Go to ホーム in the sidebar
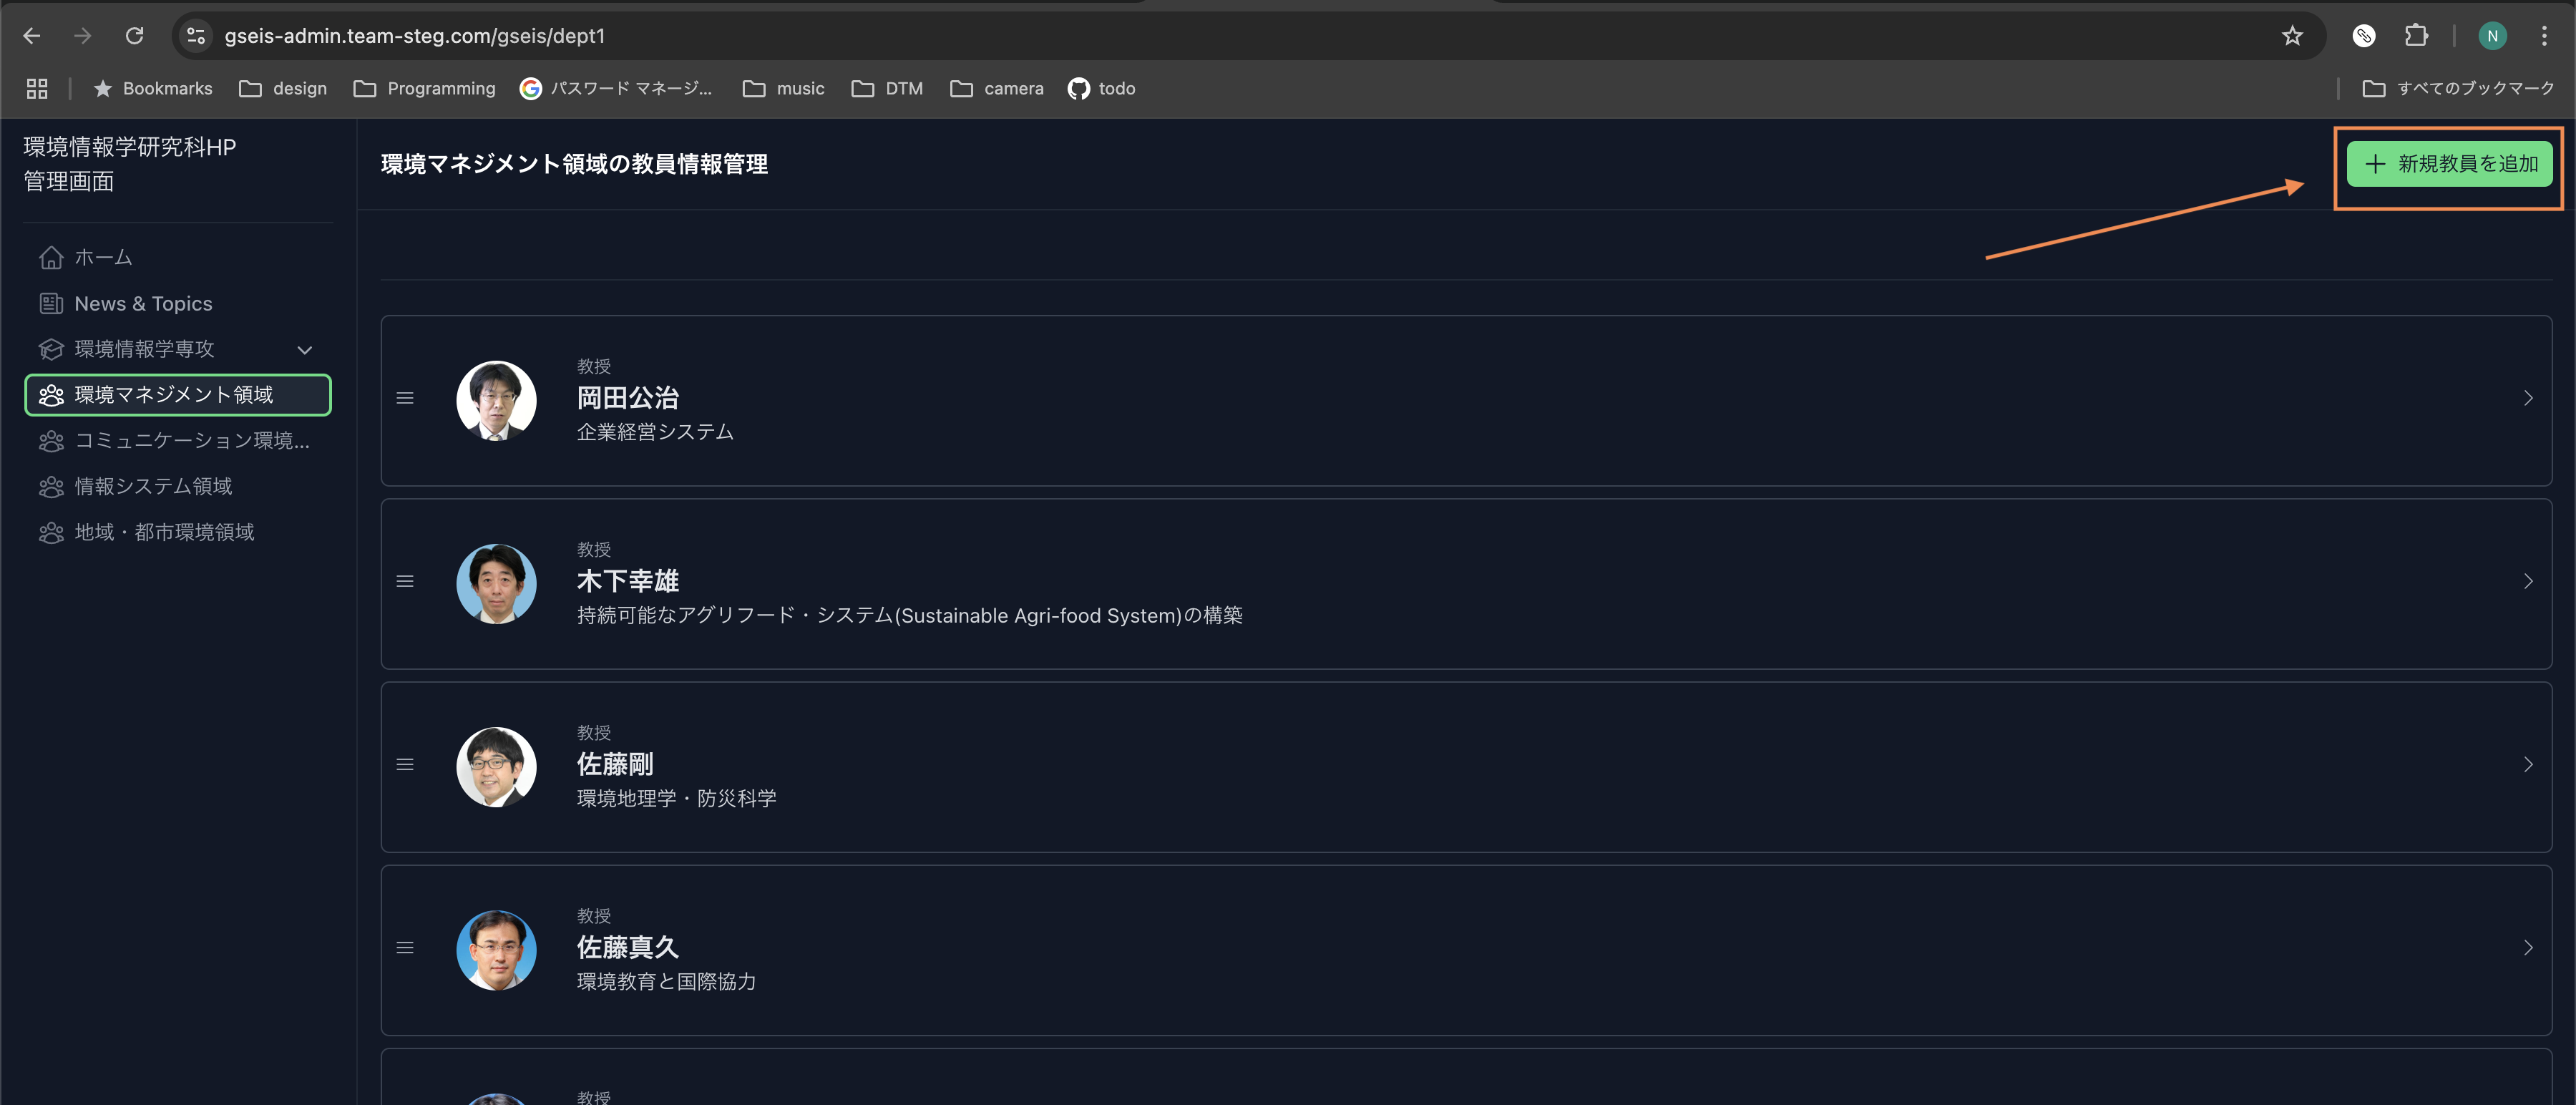Screen dimensions: 2576x1105 [103, 258]
